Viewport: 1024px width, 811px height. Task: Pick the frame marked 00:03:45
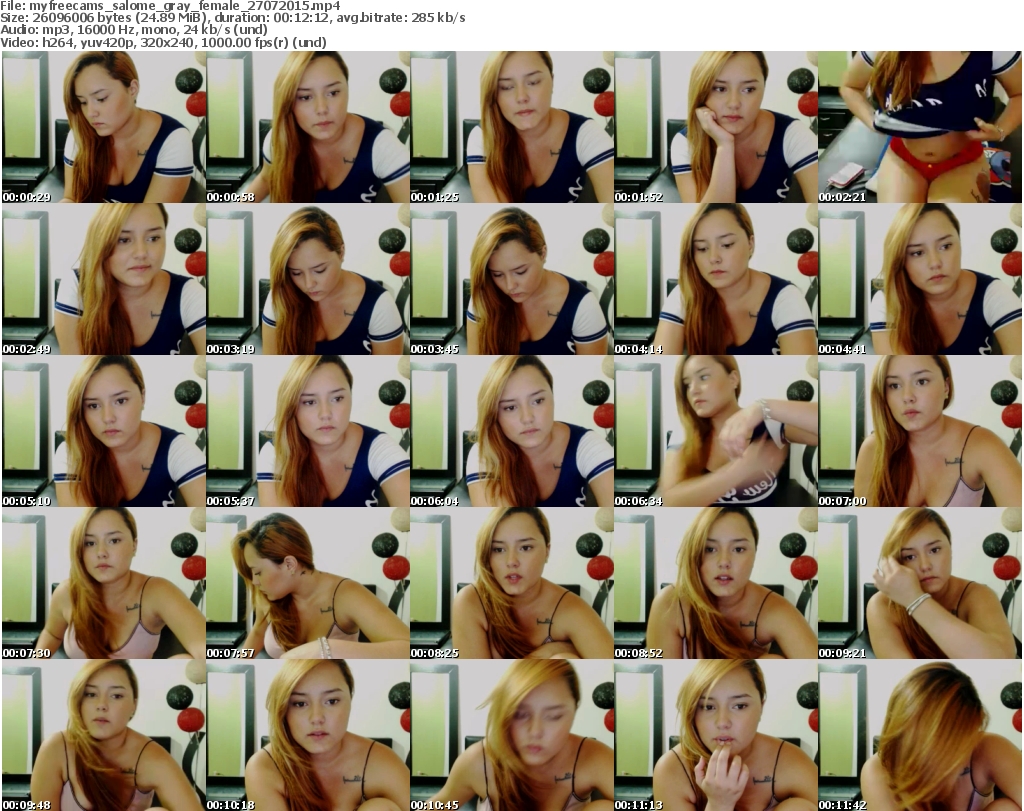click(x=511, y=279)
